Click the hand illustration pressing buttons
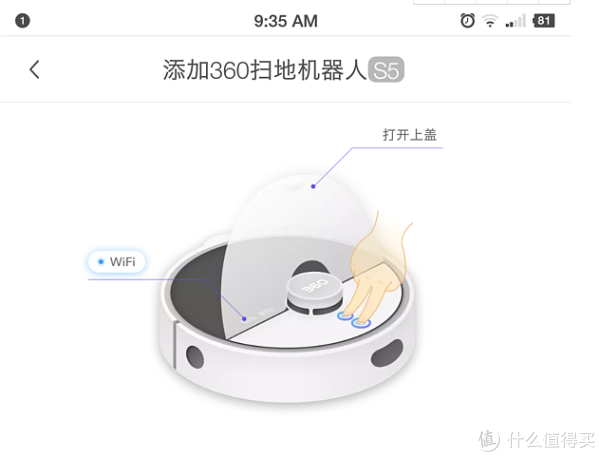 pos(377,268)
